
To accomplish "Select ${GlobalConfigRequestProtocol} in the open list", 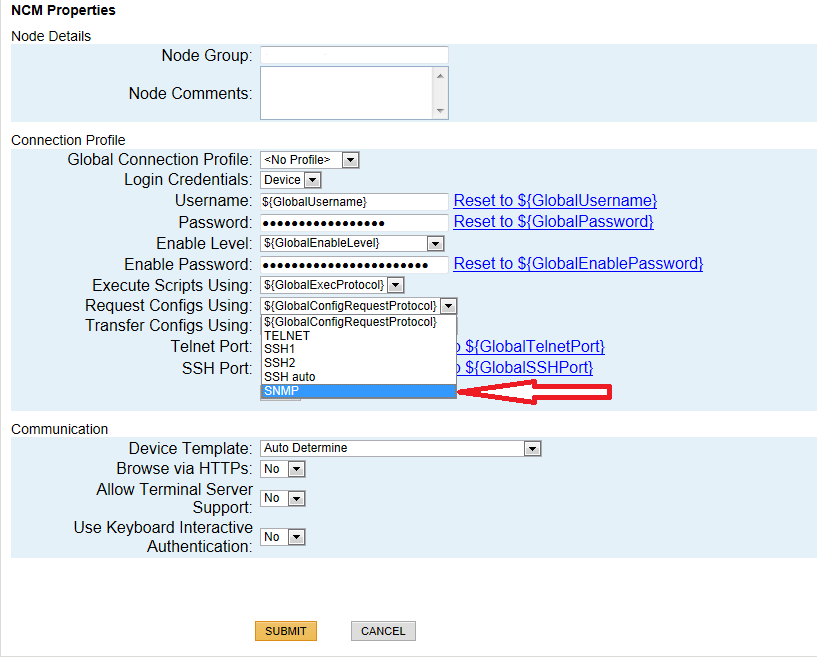I will click(x=358, y=322).
